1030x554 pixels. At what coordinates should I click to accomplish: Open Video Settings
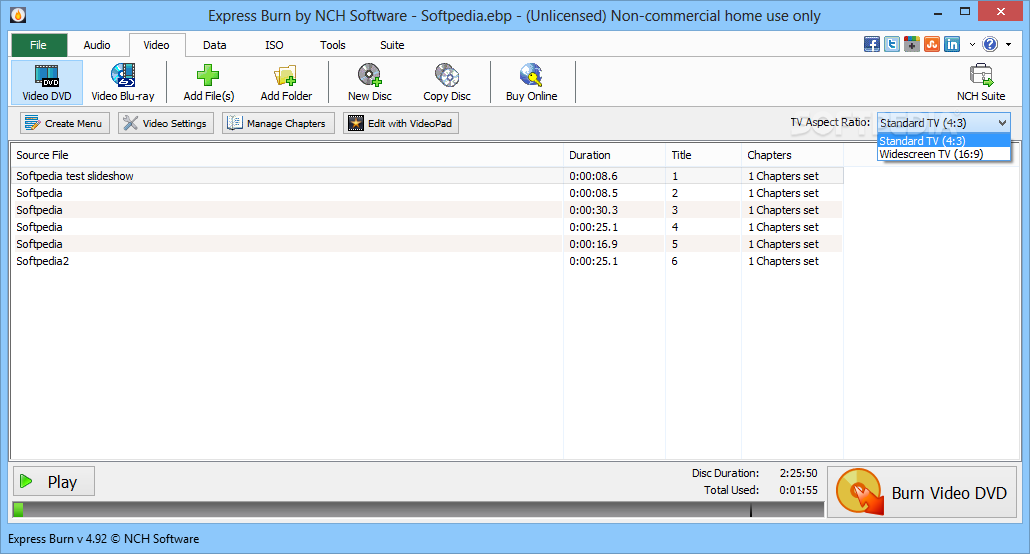(x=166, y=123)
